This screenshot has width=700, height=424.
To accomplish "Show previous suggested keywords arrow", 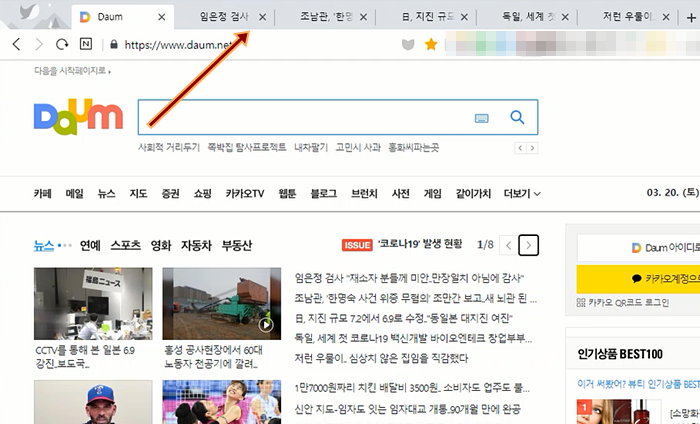I will click(x=521, y=148).
